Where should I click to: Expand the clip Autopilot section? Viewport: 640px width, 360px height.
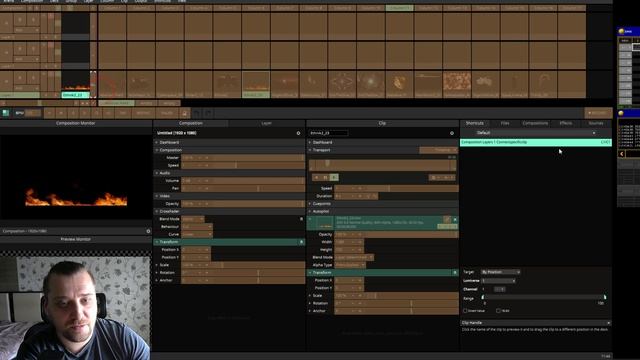tap(310, 211)
